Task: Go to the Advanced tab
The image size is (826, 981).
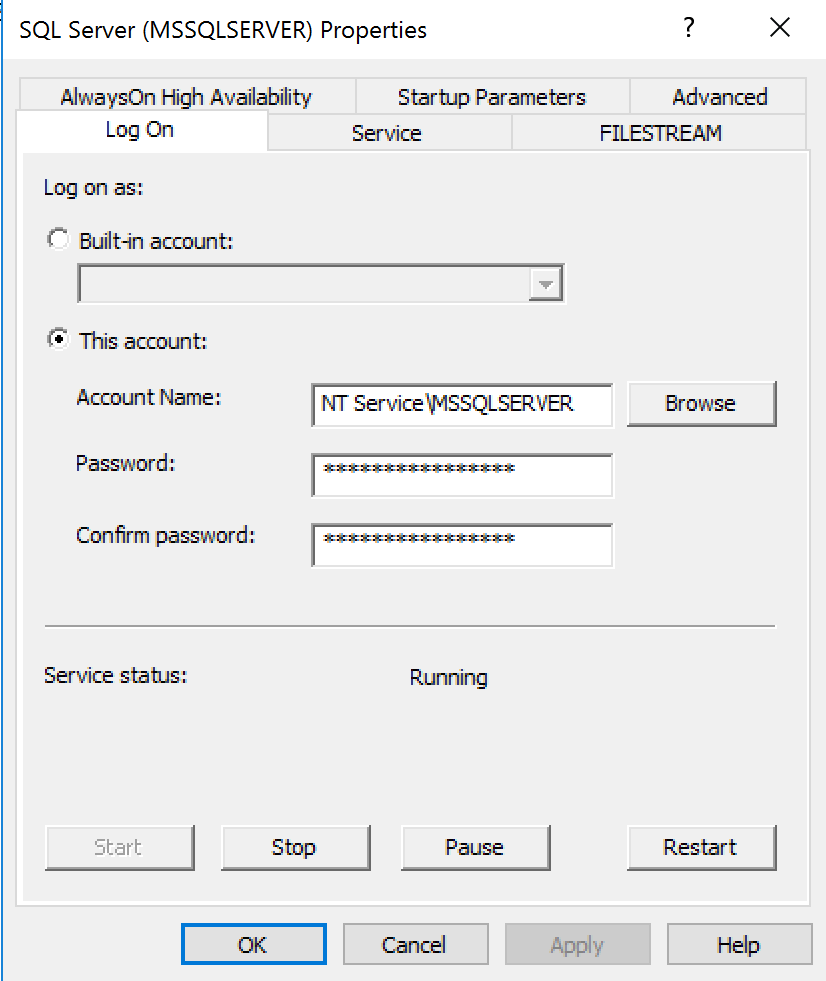Action: [x=719, y=97]
